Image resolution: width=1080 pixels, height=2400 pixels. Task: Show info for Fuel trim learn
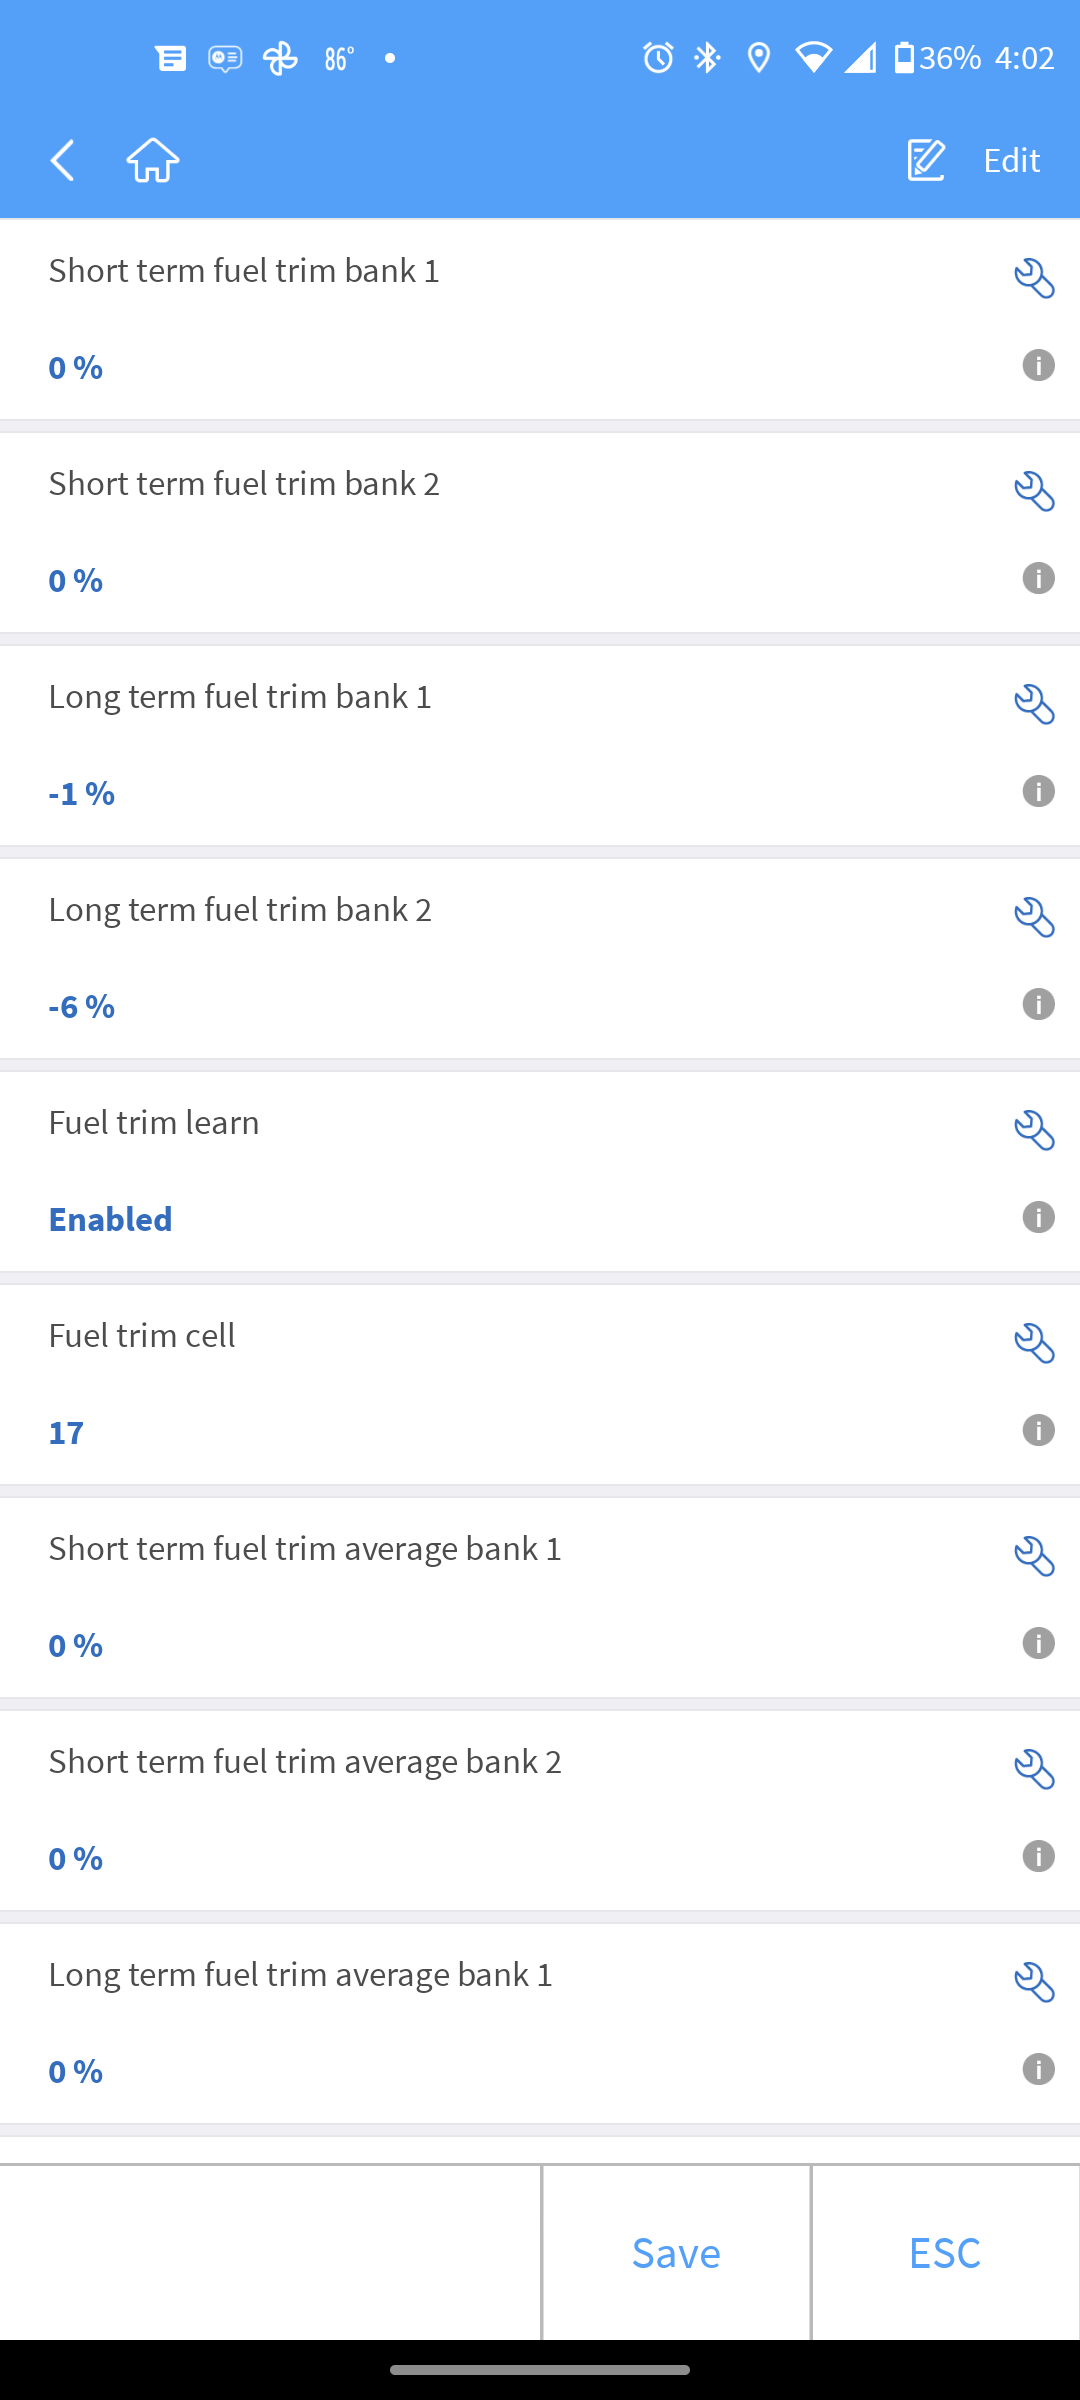[x=1038, y=1217]
